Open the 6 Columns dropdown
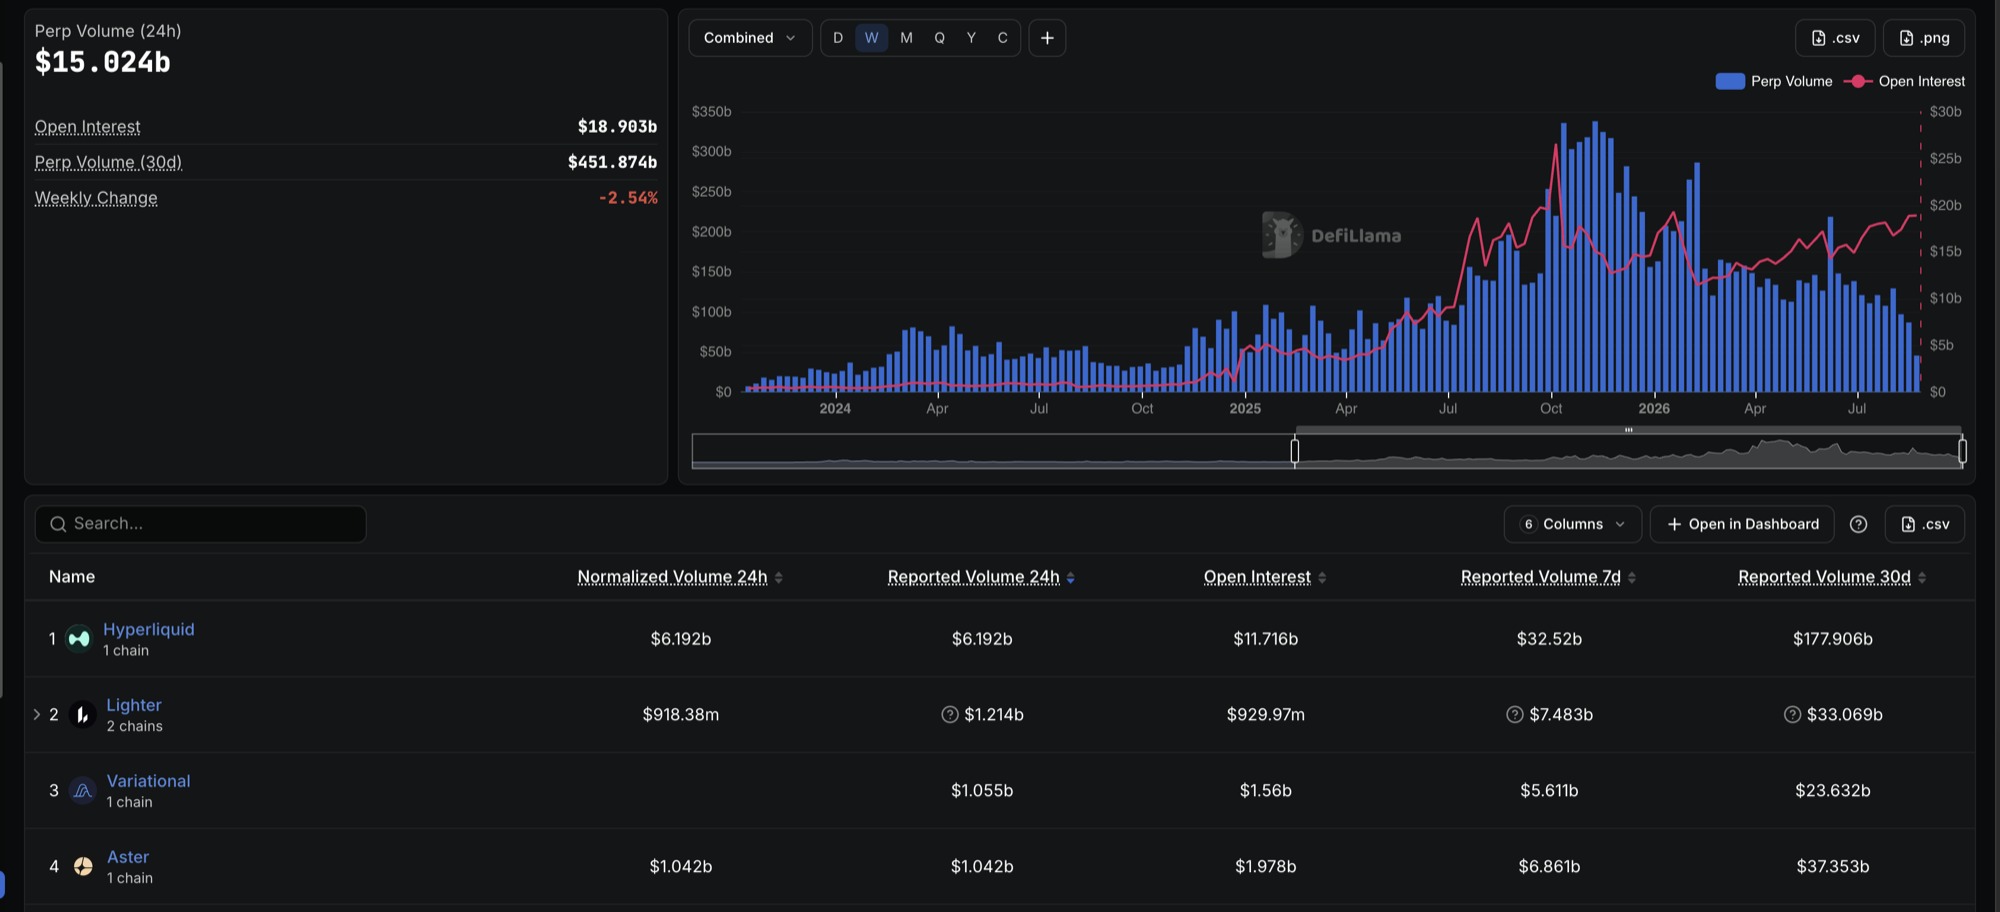The height and width of the screenshot is (912, 2000). click(x=1572, y=524)
